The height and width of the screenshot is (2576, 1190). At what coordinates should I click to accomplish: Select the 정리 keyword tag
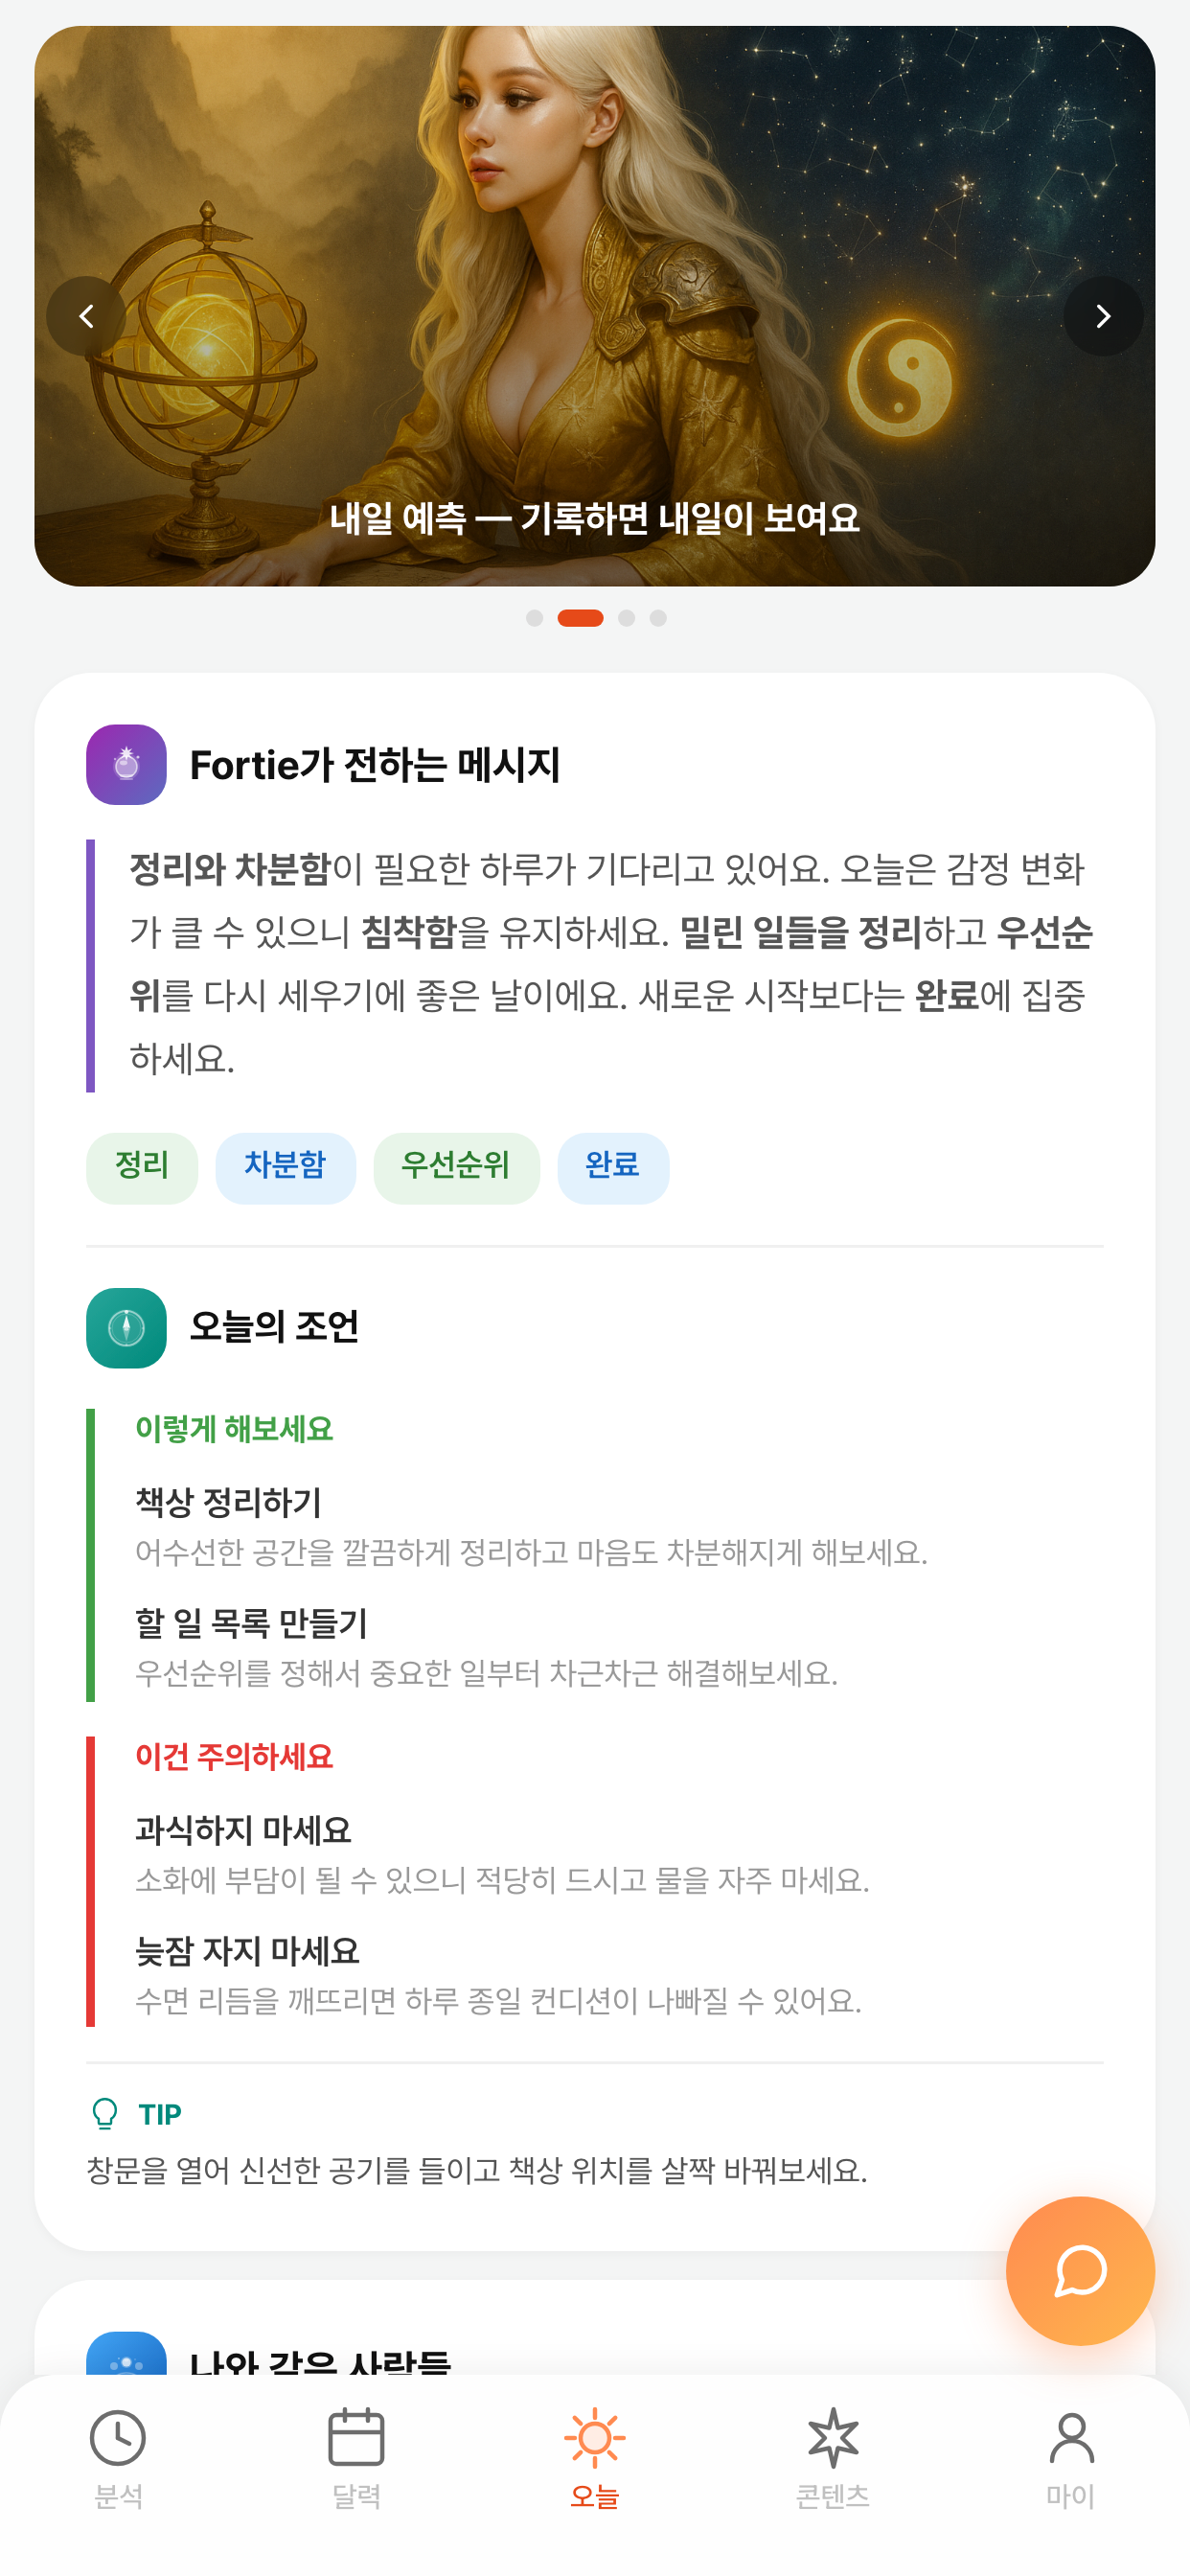(141, 1167)
